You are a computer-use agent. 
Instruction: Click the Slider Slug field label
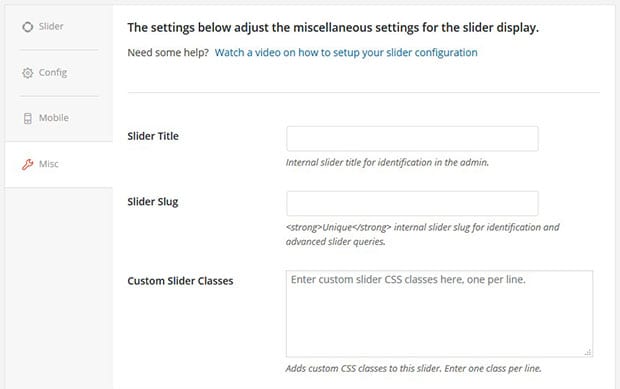point(153,202)
